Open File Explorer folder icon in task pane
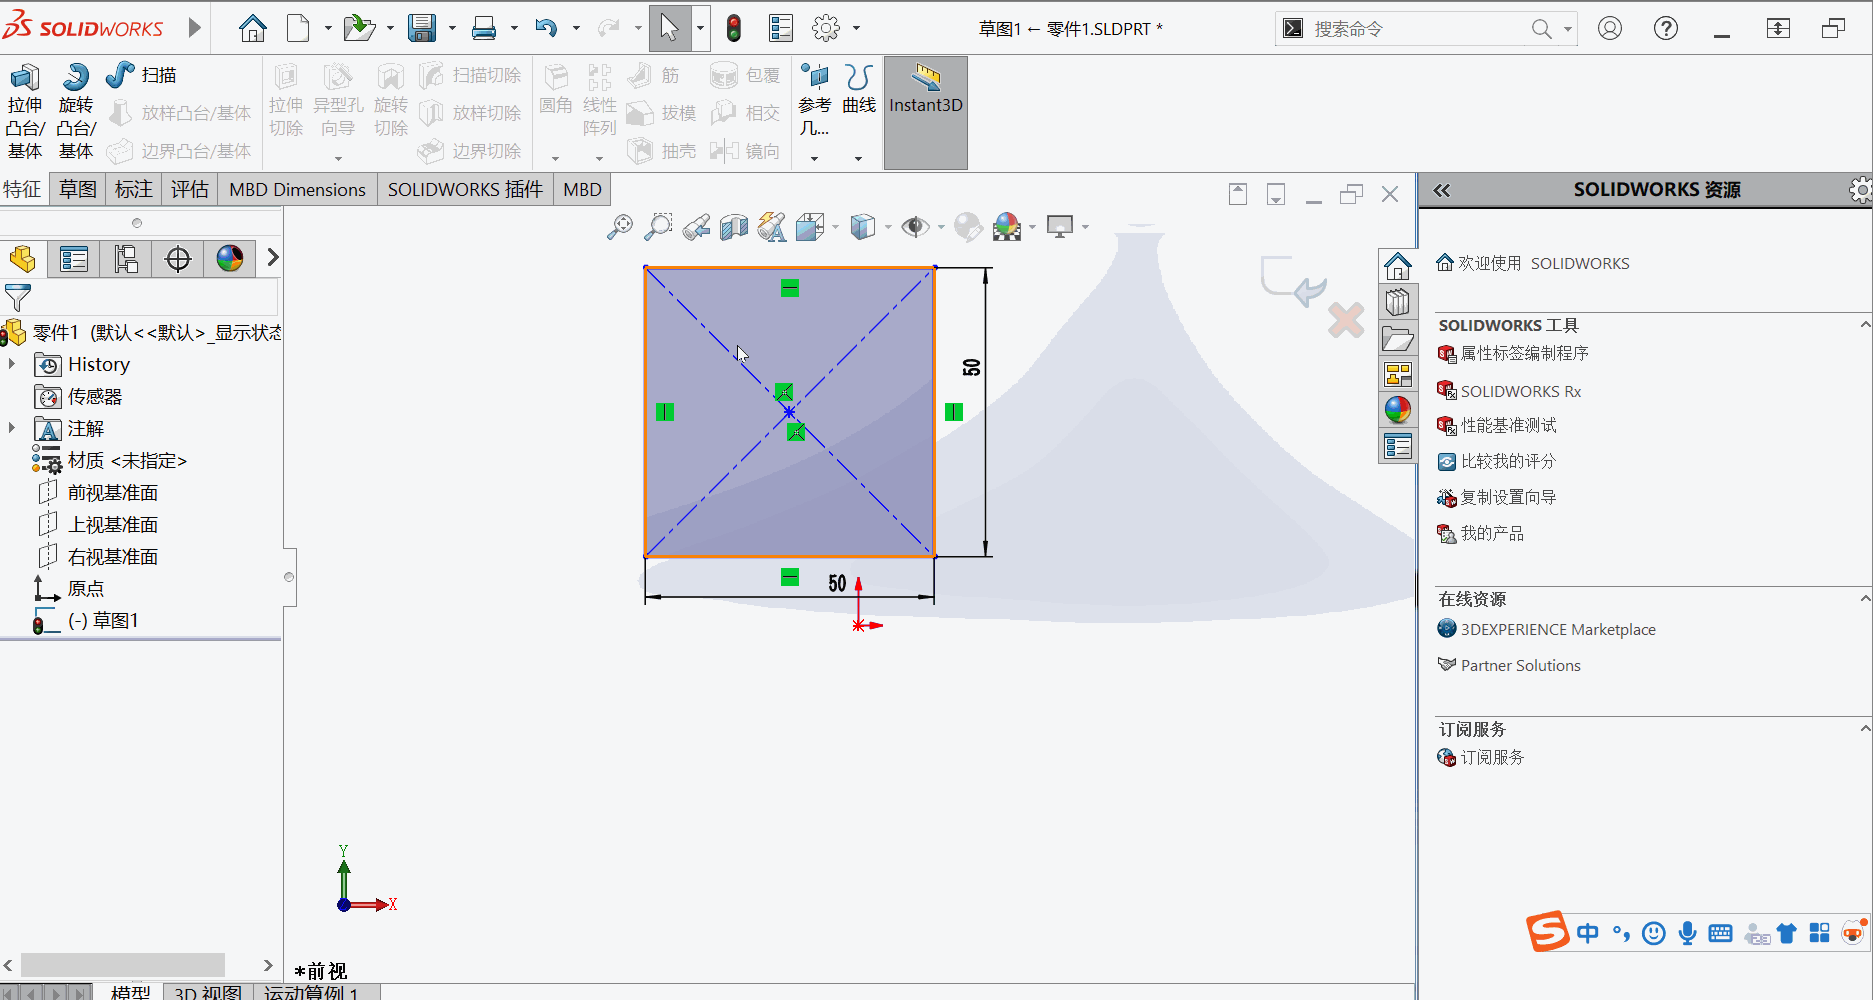This screenshot has width=1873, height=1000. pyautogui.click(x=1398, y=339)
